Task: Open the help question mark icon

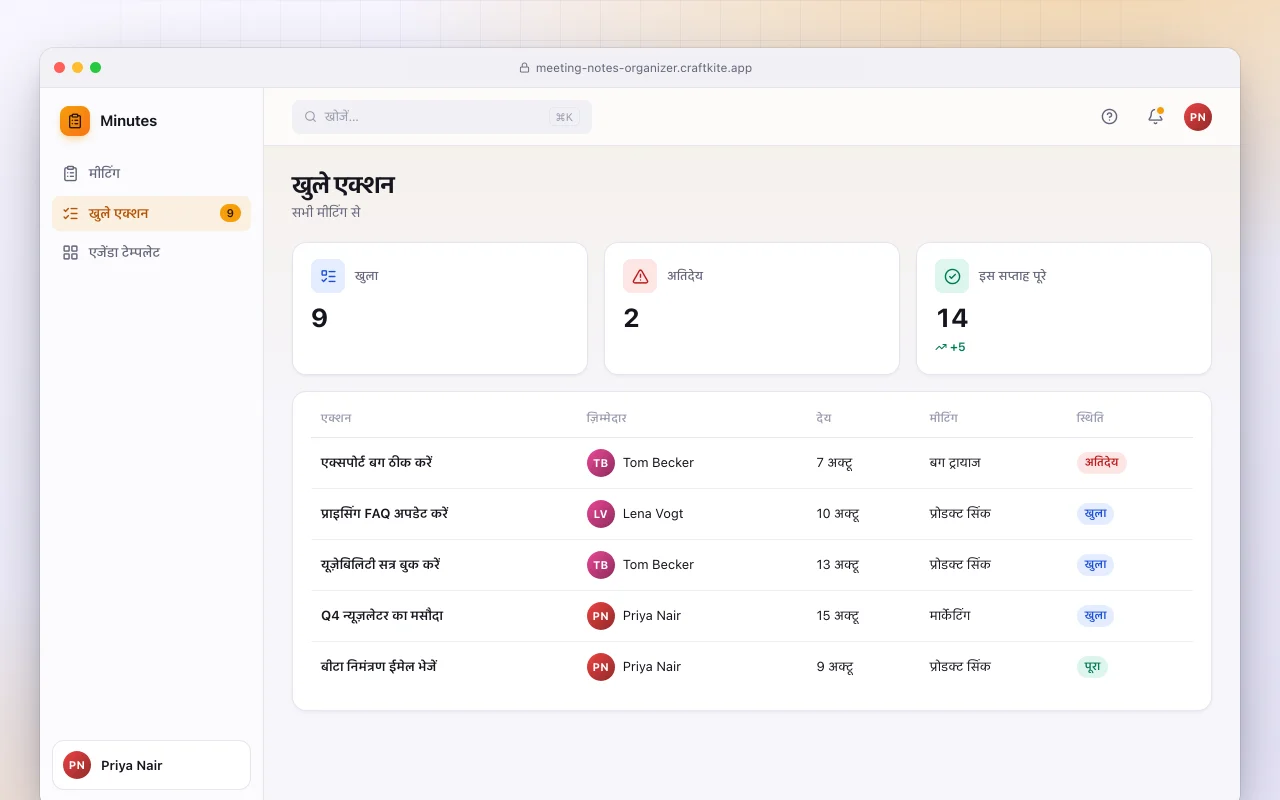Action: coord(1109,117)
